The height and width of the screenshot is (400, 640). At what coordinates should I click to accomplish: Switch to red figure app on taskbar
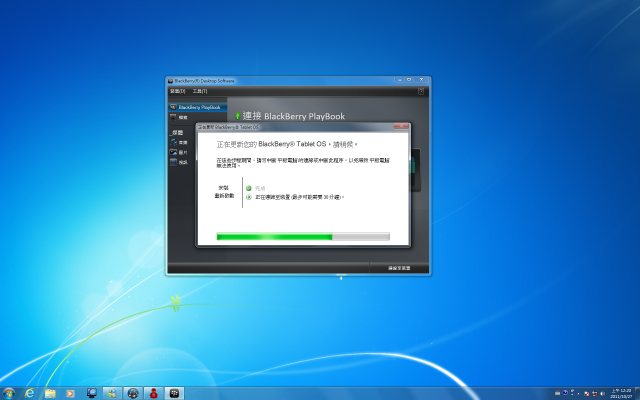tap(153, 393)
